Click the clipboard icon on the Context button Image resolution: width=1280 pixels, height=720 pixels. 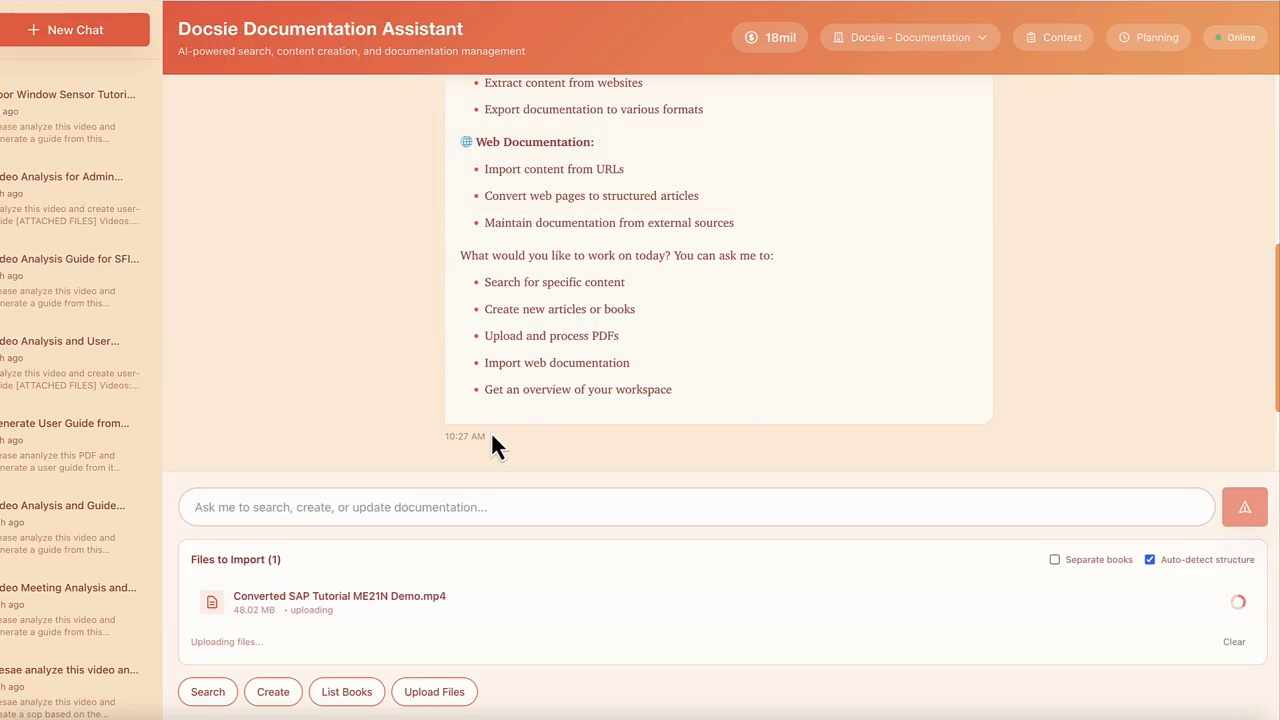(1031, 37)
